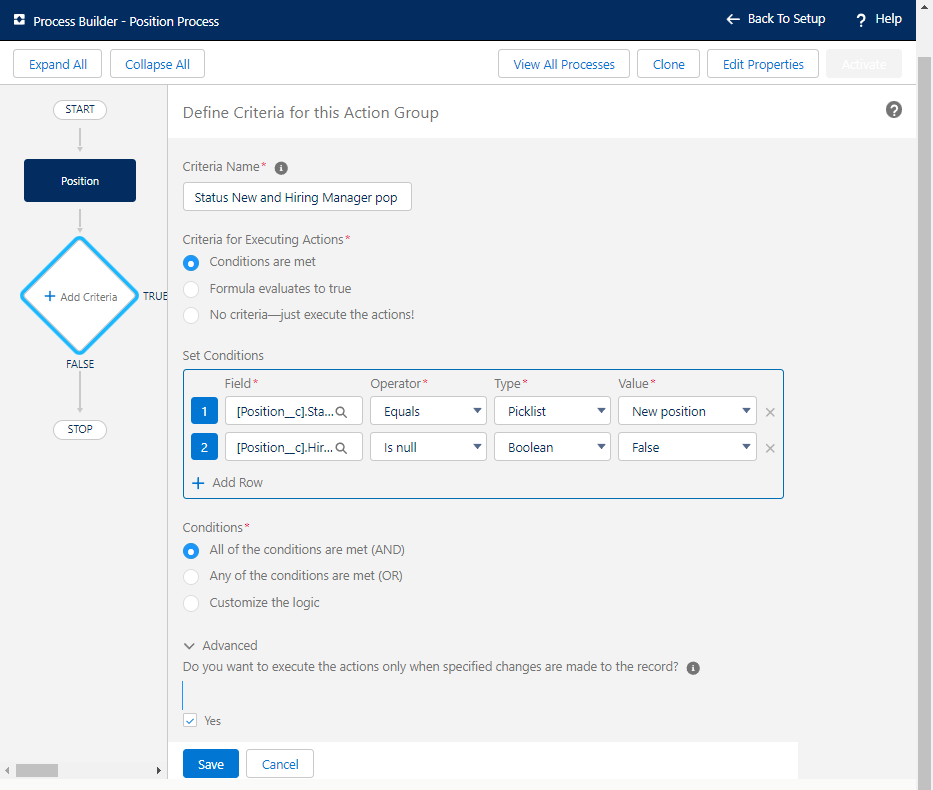Click the left arrow of horizontal scrollbar
This screenshot has width=933, height=790.
[7, 770]
